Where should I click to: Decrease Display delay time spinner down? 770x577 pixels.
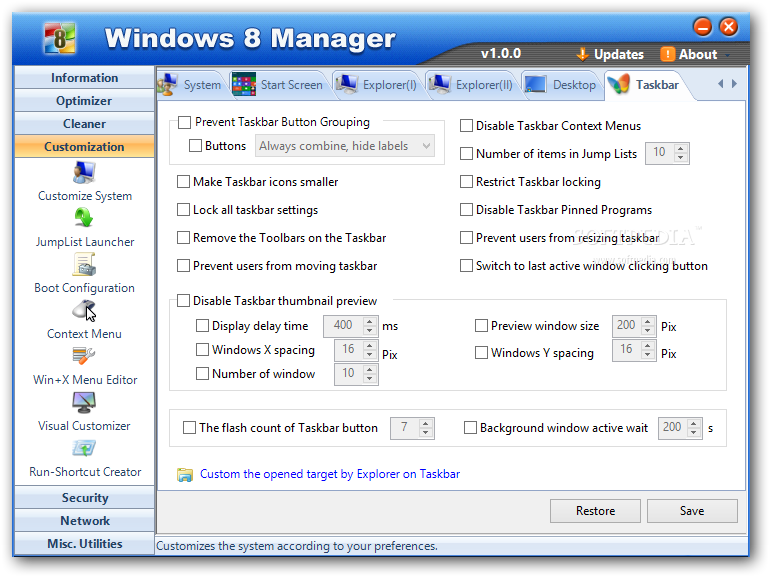tap(369, 331)
